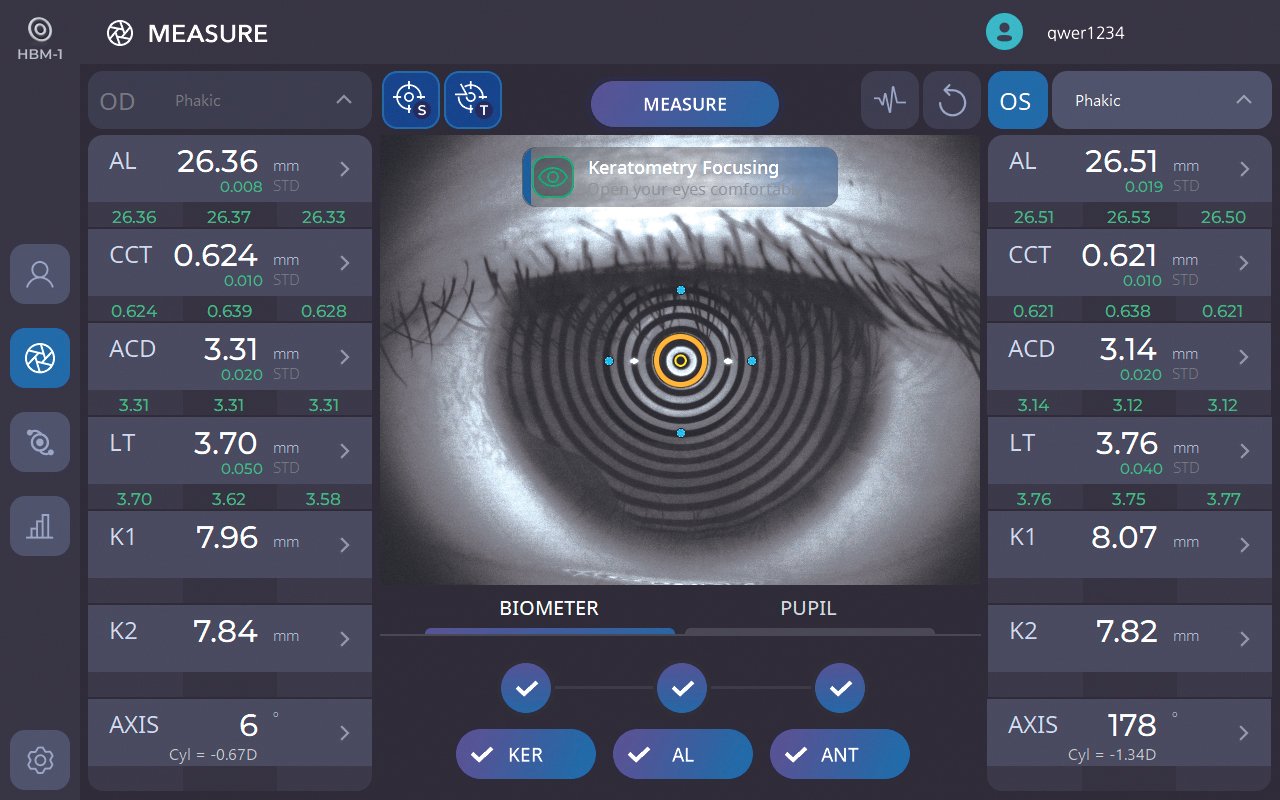The image size is (1280, 800).
Task: Select the eye tracking sidebar icon
Action: pyautogui.click(x=40, y=442)
